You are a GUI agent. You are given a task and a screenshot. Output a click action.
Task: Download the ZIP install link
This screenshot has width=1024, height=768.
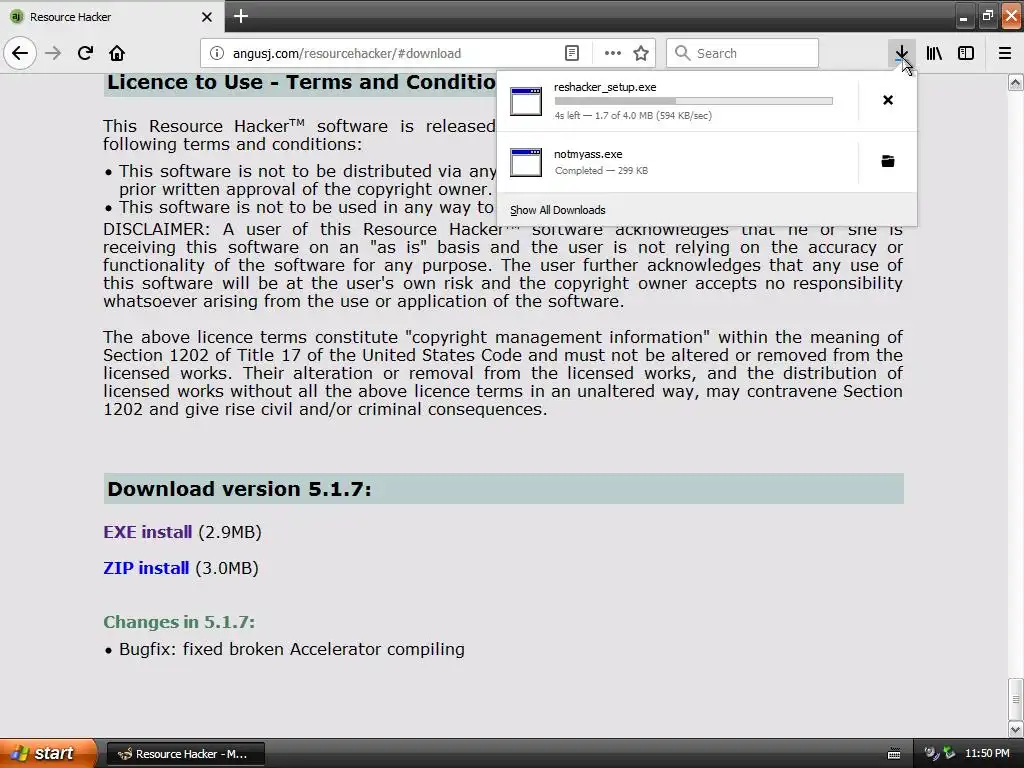[146, 568]
